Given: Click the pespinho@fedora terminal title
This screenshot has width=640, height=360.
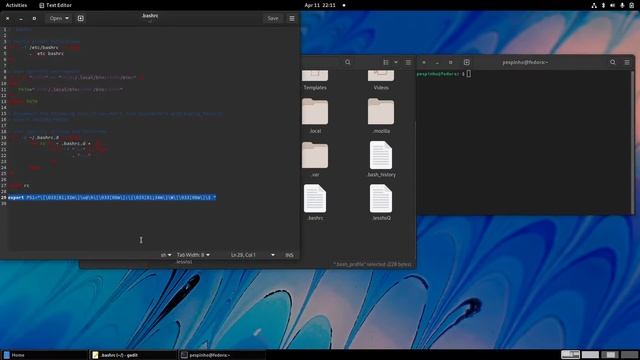Looking at the screenshot, I should tap(525, 62).
